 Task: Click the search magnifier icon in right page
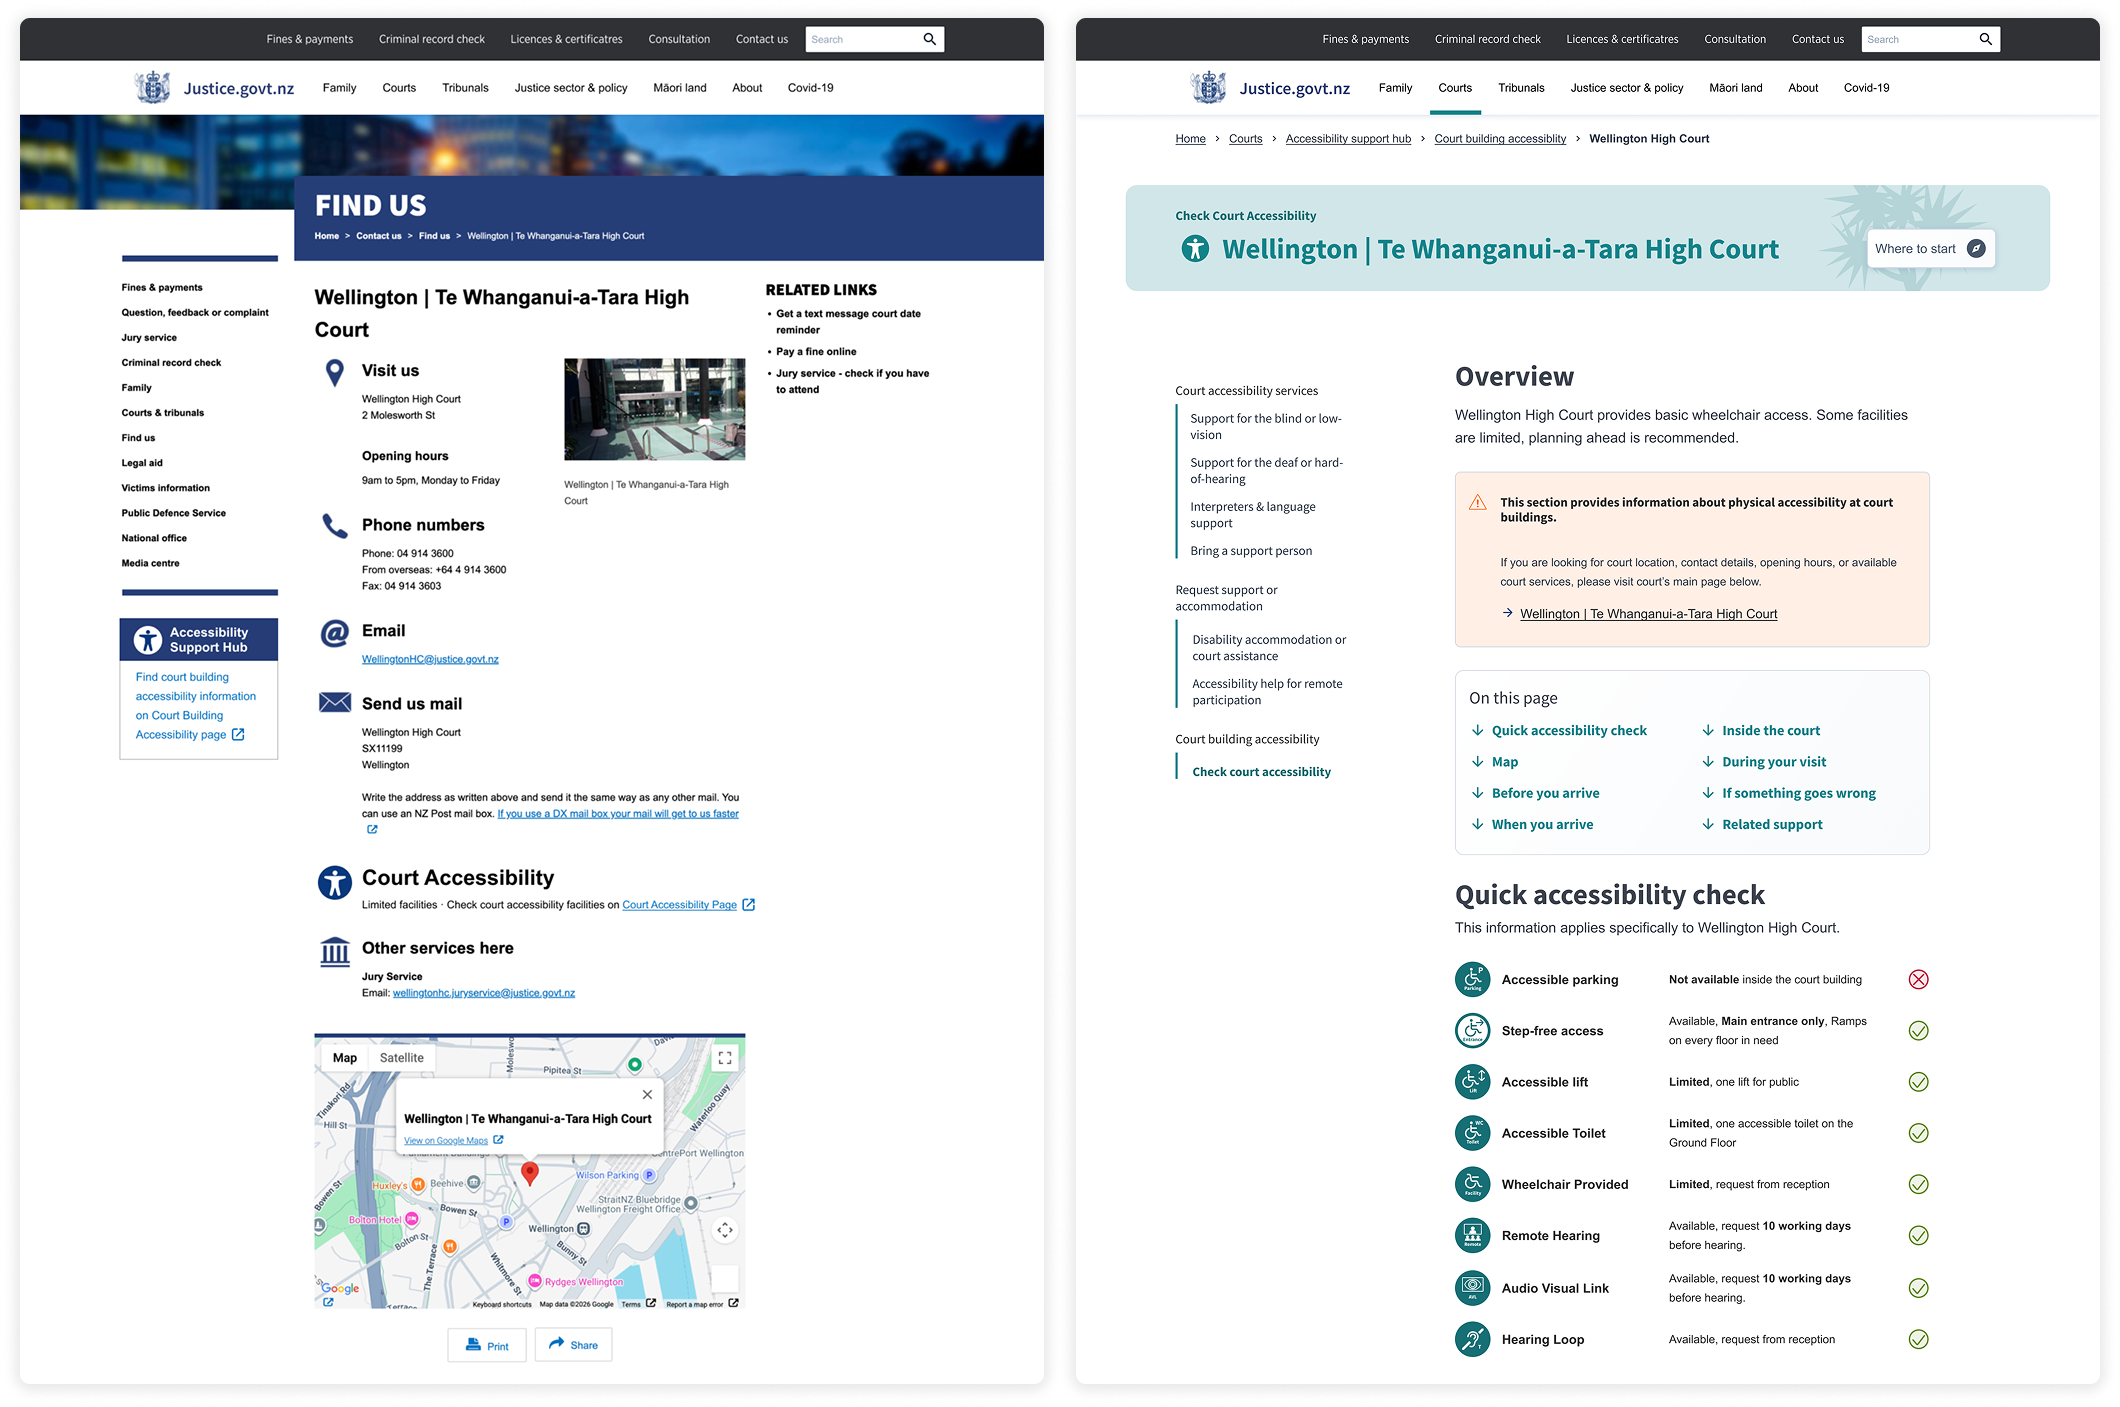click(1985, 39)
